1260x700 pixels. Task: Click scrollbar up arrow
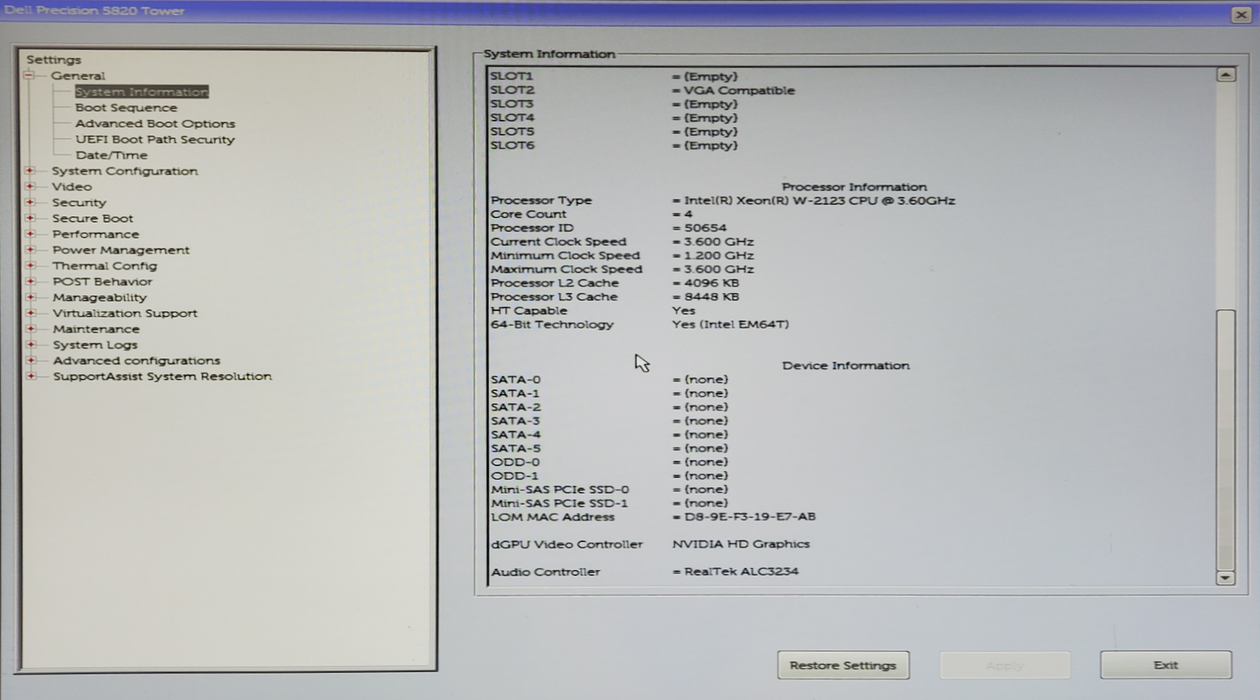point(1225,75)
